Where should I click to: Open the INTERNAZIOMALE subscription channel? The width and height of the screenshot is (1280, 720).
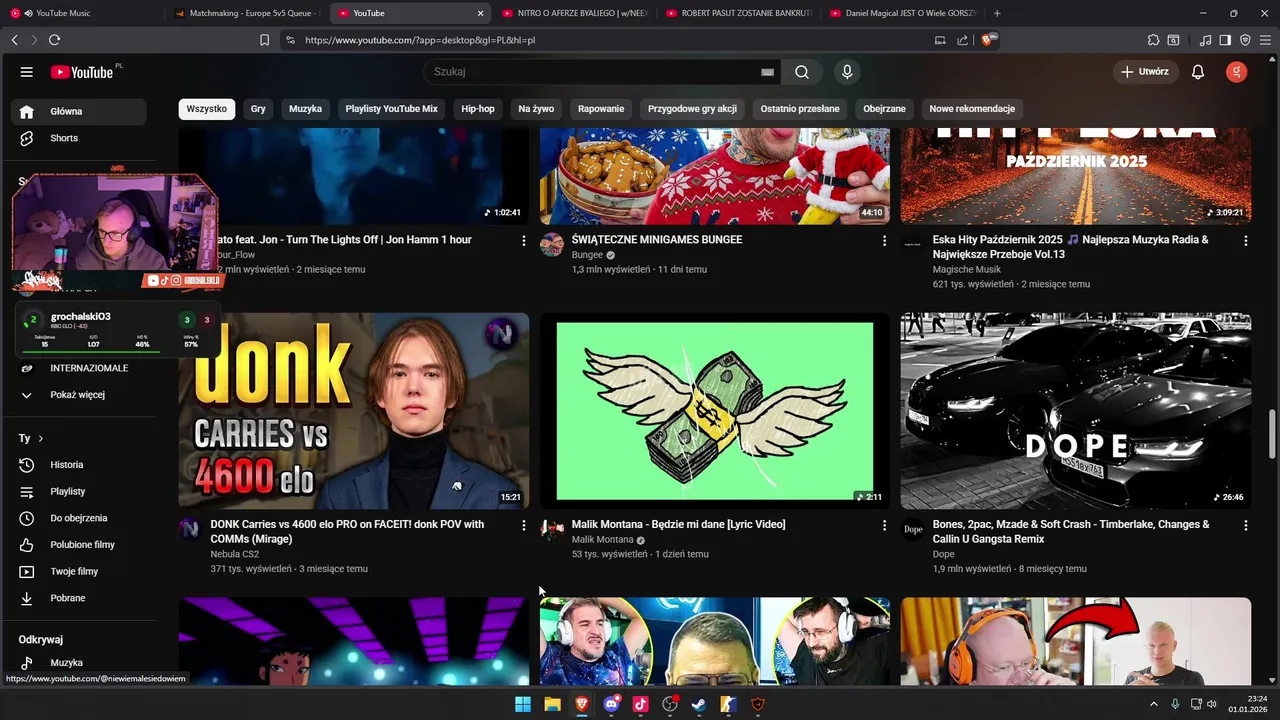tap(79, 368)
